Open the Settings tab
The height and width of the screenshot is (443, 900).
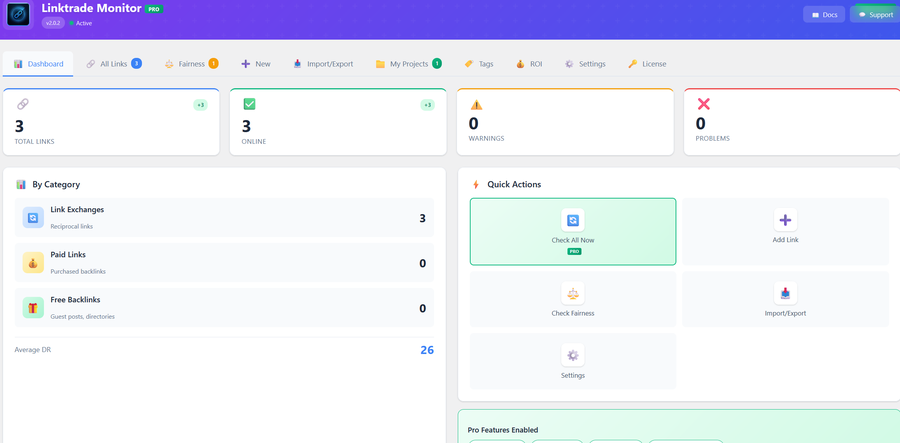click(x=585, y=64)
